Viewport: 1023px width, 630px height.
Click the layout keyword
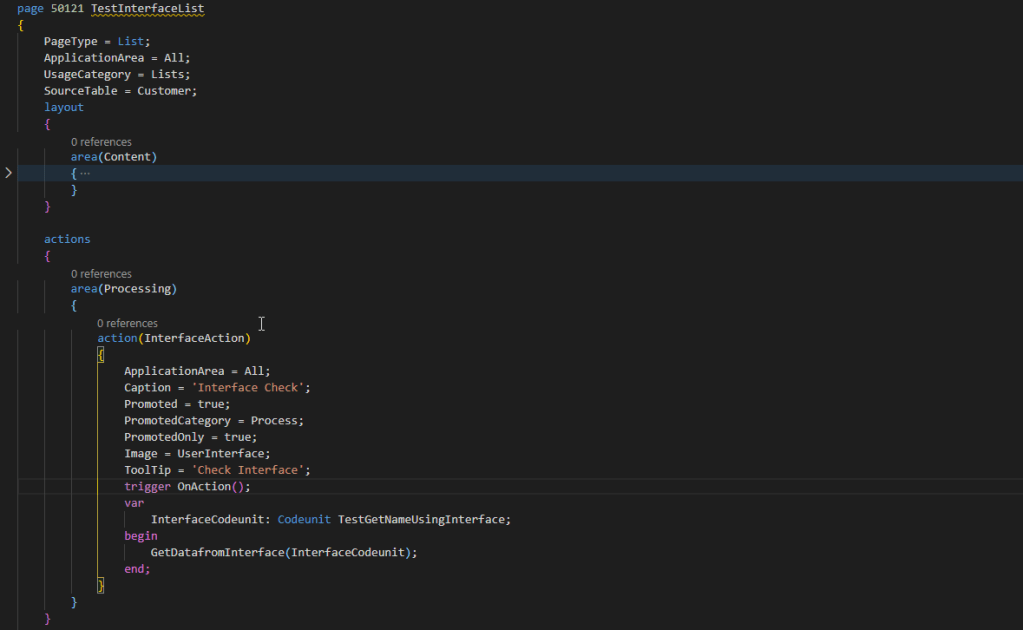pos(63,107)
